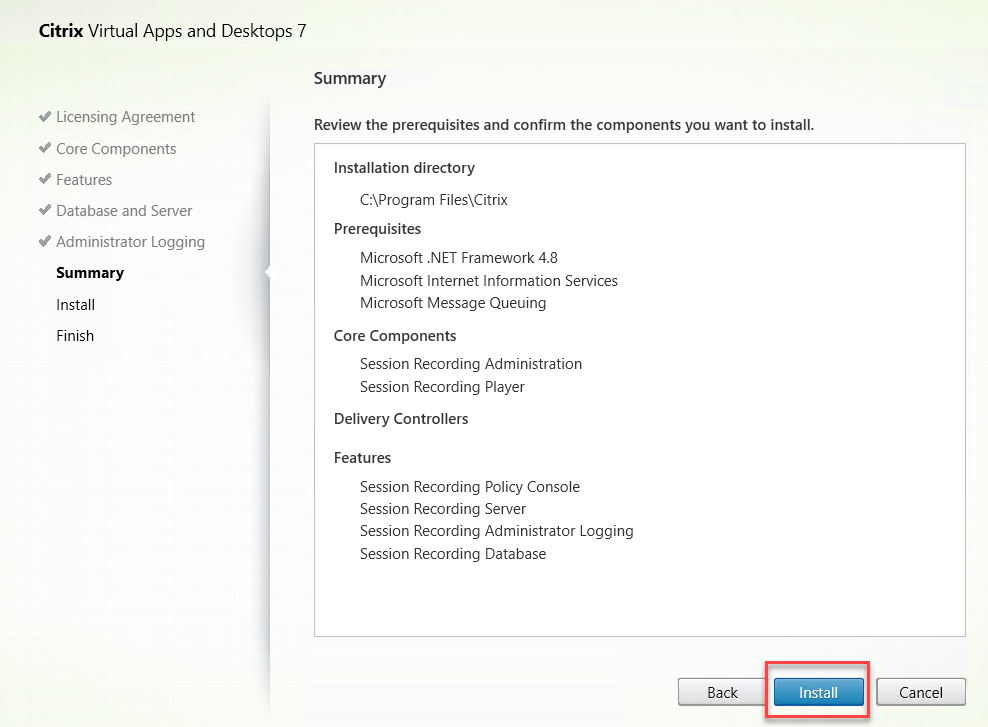The image size is (988, 727).
Task: Select the Summary step in sidebar
Action: pyautogui.click(x=90, y=273)
